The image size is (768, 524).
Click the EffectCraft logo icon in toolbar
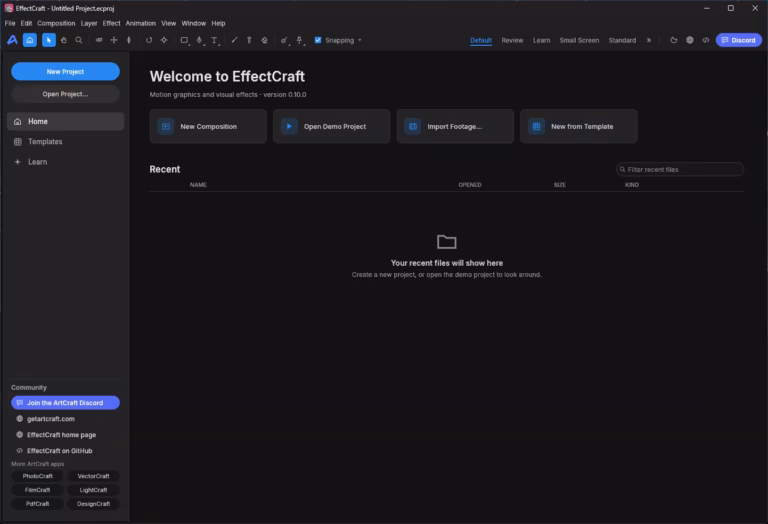click(12, 40)
